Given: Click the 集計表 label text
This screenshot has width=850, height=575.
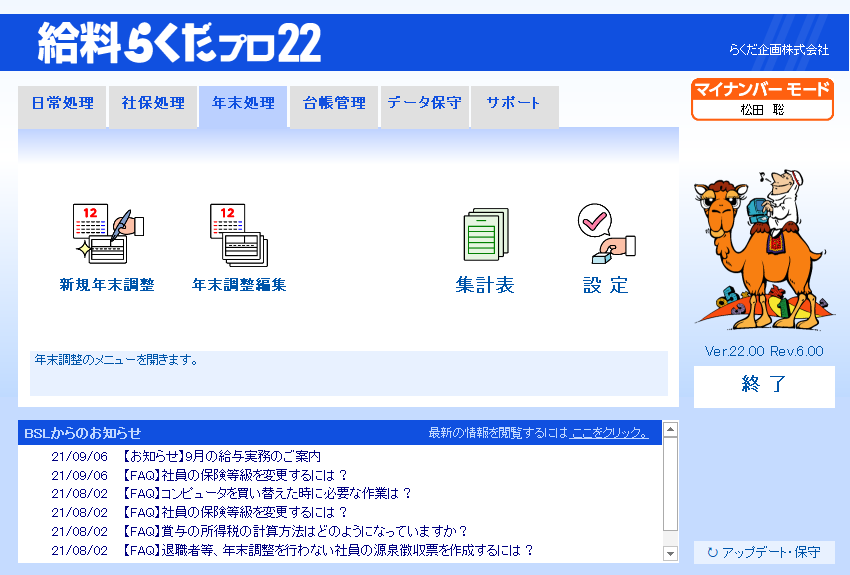Looking at the screenshot, I should point(485,285).
